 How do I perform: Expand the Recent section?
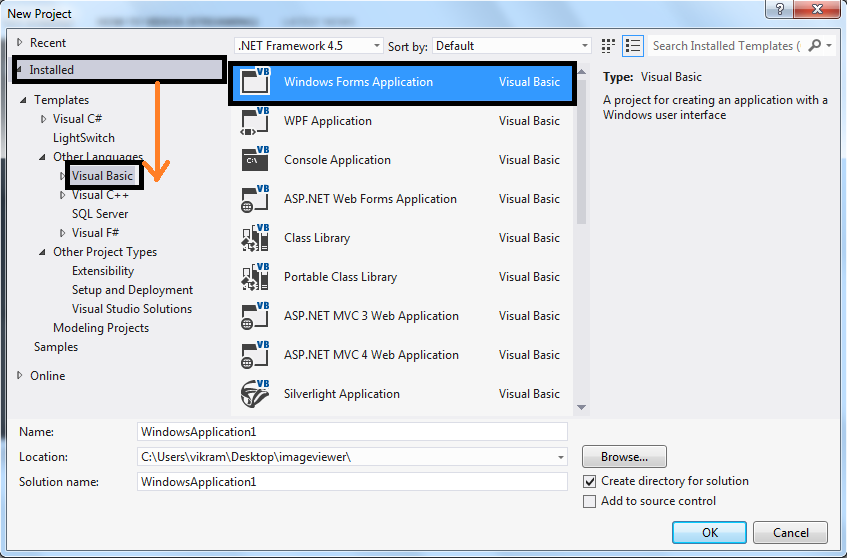pos(20,42)
